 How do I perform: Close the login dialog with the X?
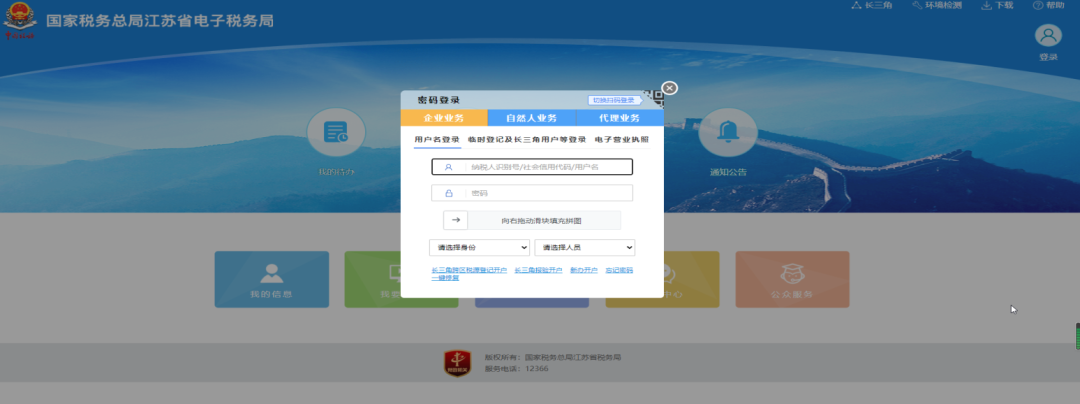coord(669,88)
